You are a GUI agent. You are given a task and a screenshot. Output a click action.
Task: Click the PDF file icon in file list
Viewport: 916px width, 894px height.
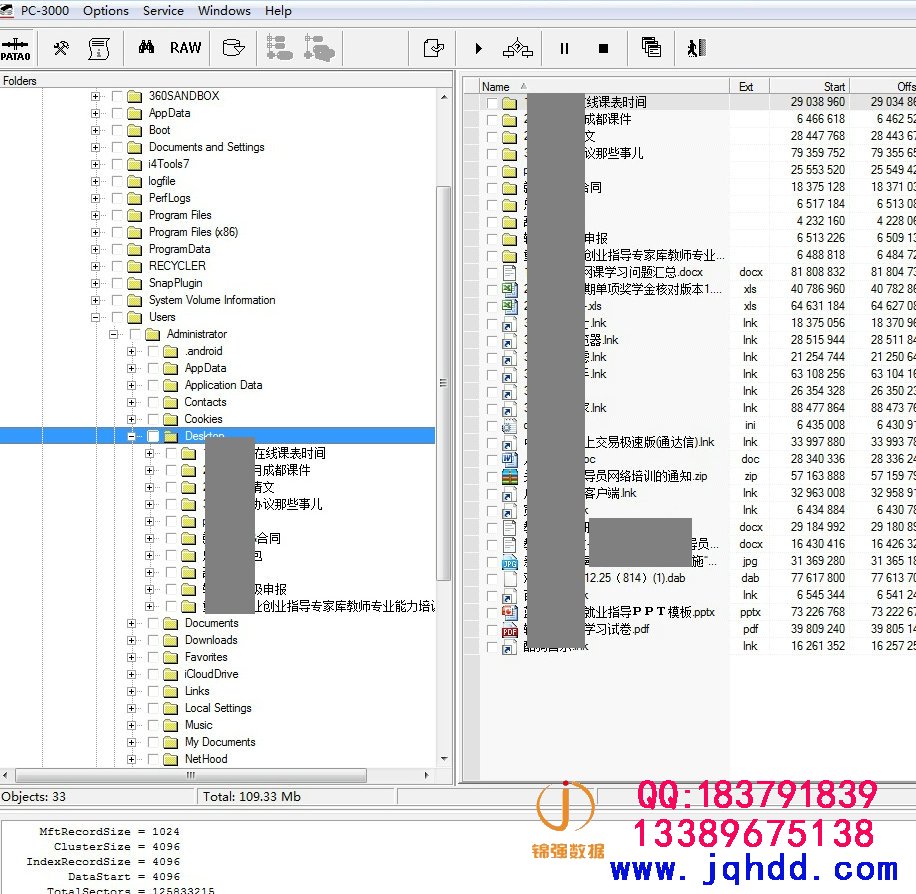tap(509, 630)
